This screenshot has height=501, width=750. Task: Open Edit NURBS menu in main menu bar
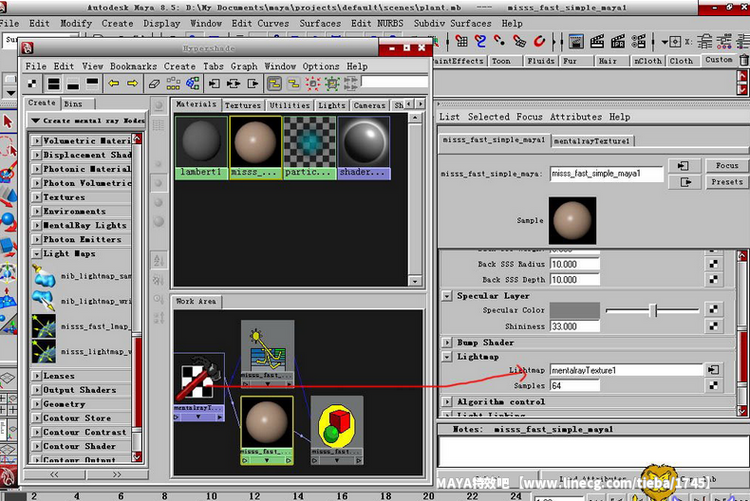[x=377, y=23]
